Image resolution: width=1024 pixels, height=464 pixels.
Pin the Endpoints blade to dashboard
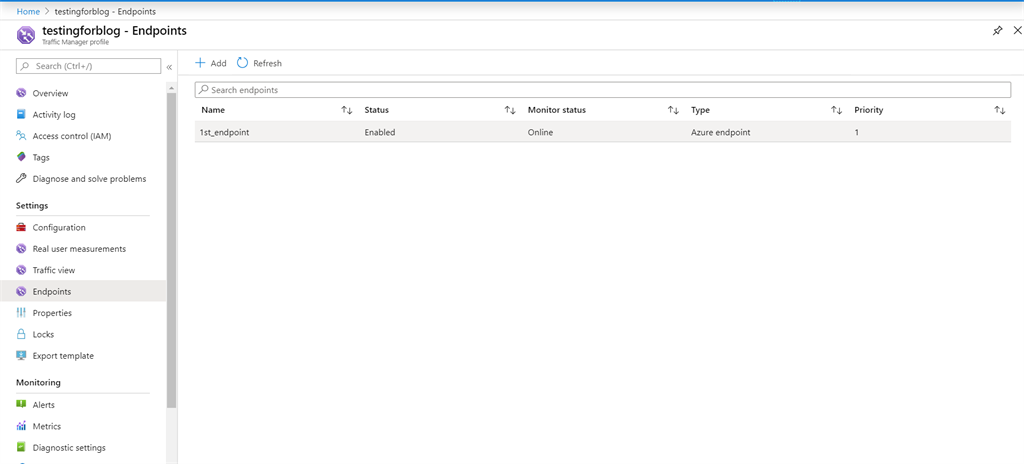tap(997, 31)
